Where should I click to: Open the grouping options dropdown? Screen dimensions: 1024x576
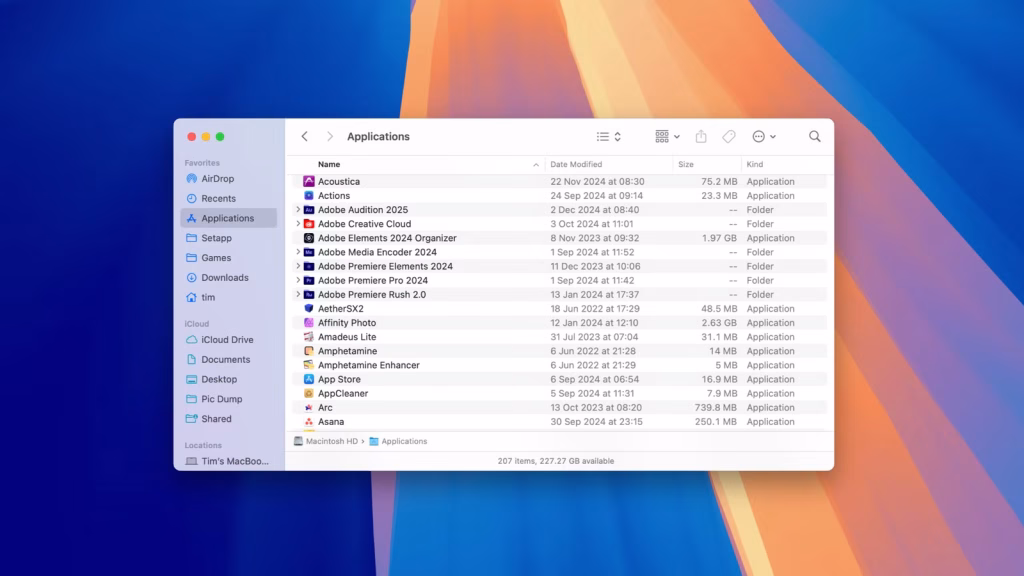[x=667, y=136]
